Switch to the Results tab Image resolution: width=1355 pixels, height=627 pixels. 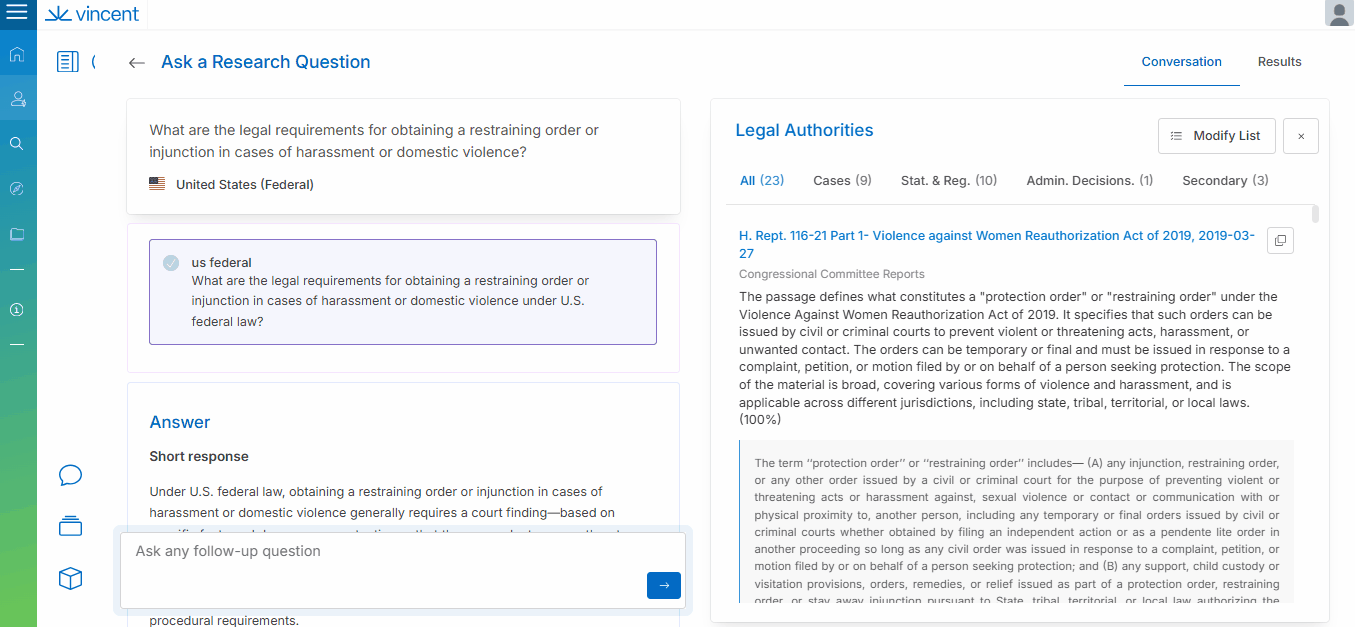(1279, 62)
